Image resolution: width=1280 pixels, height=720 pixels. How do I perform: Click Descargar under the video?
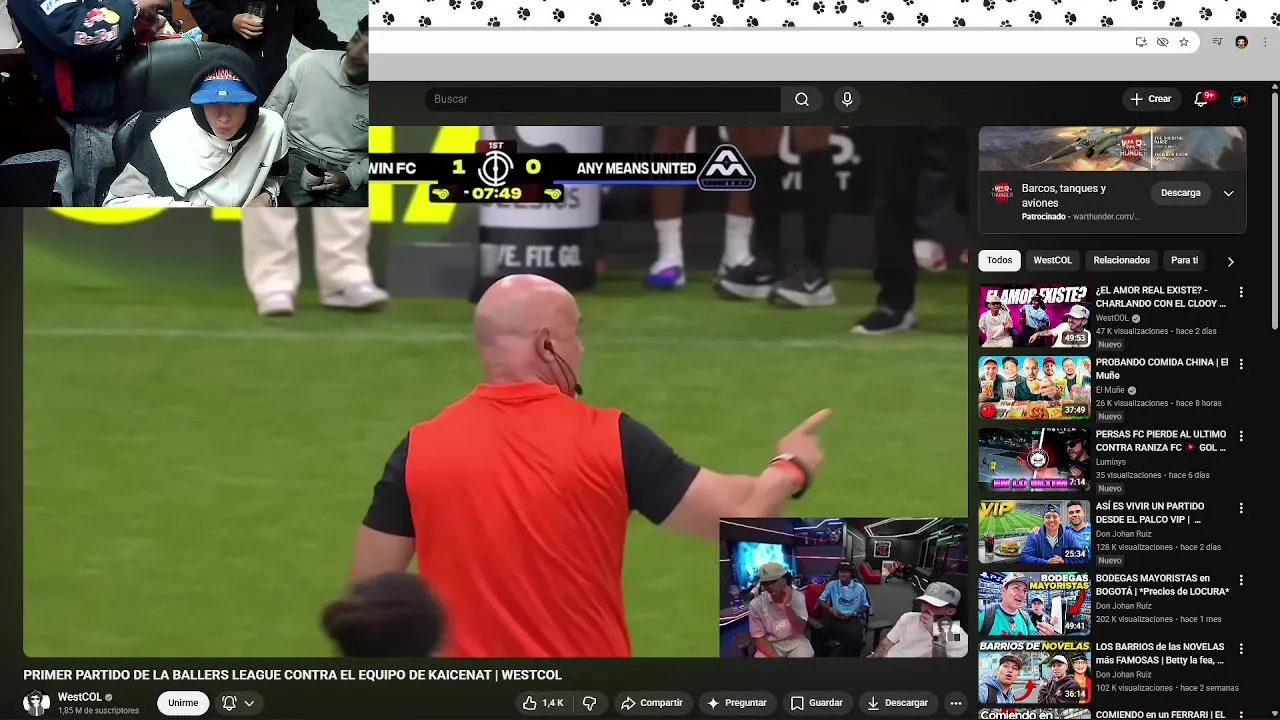pos(897,703)
